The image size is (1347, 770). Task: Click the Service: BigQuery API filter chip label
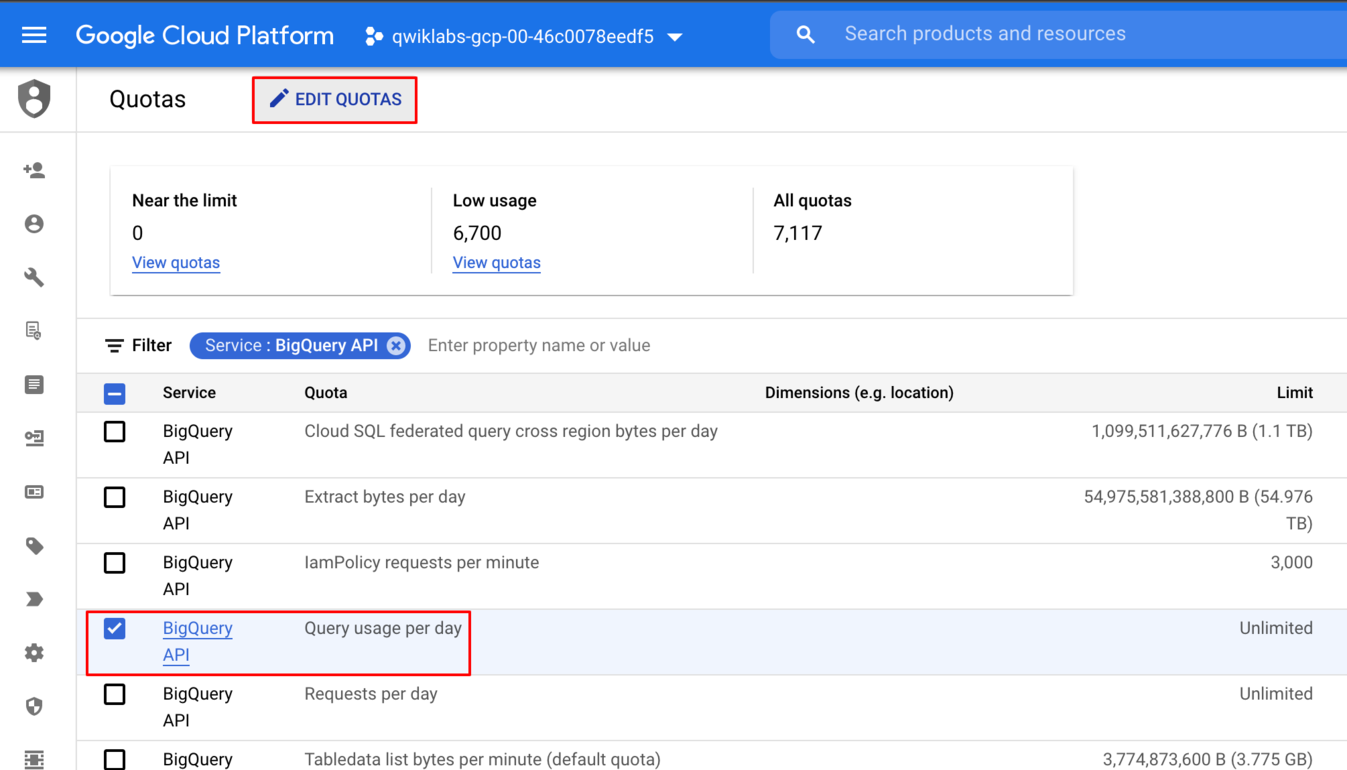tap(291, 346)
